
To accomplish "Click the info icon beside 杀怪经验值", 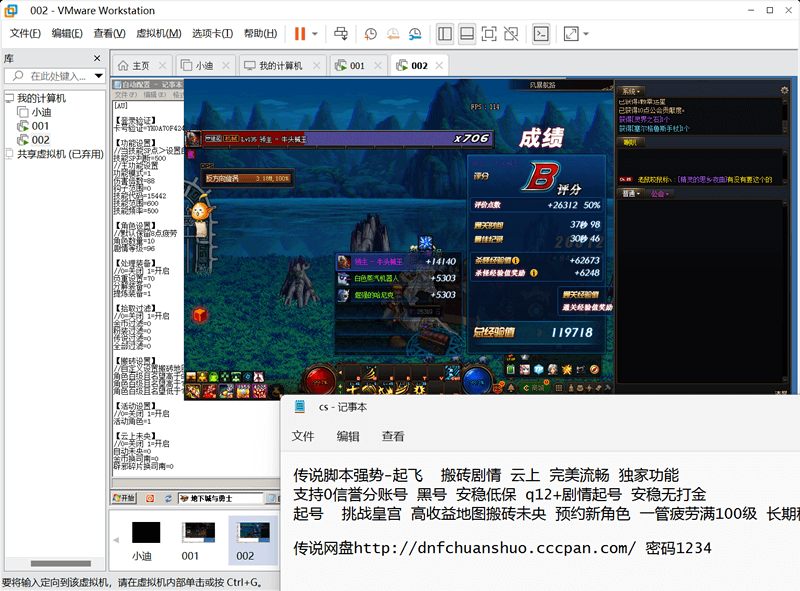I will pyautogui.click(x=516, y=260).
